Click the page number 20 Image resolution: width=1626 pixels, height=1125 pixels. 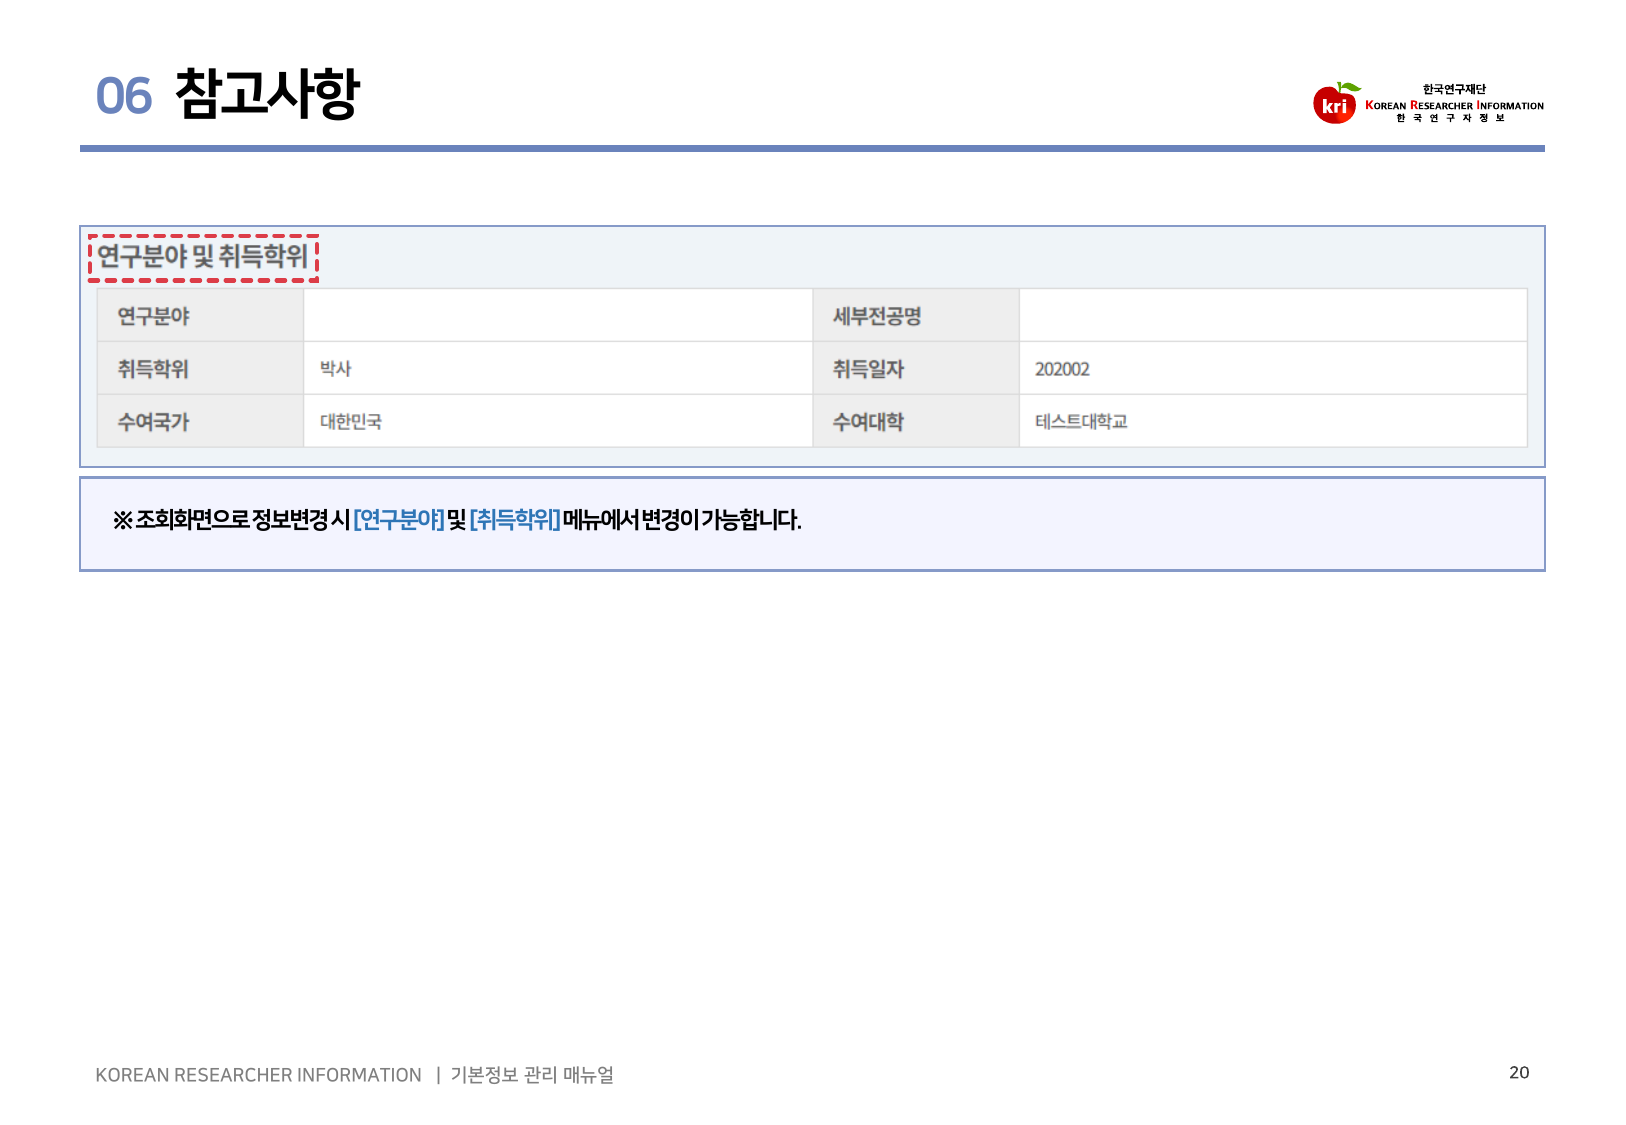coord(1519,1072)
